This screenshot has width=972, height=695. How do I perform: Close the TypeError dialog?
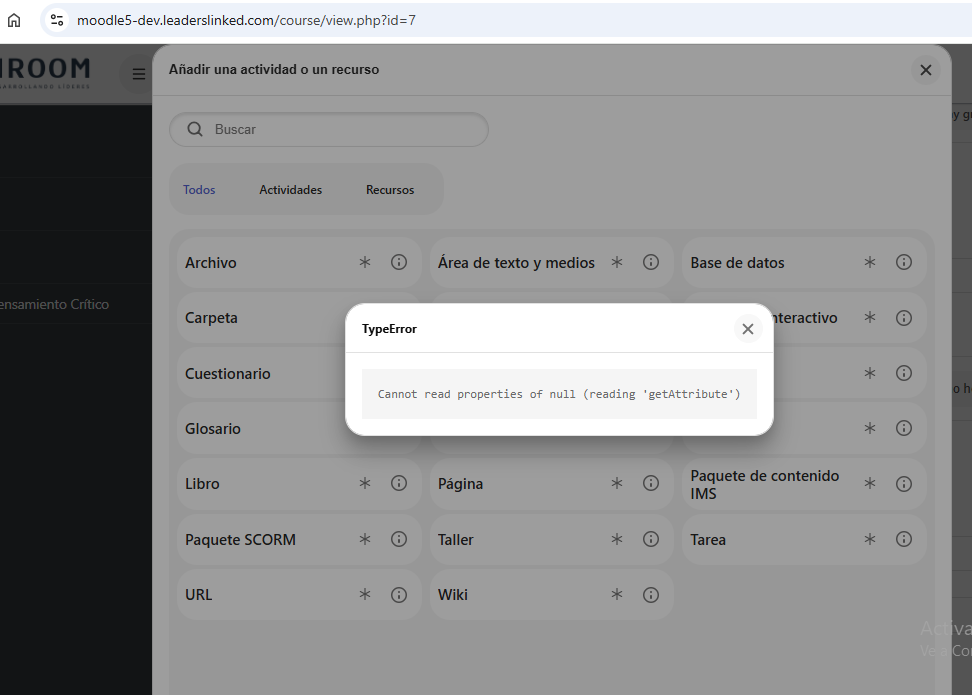(747, 329)
